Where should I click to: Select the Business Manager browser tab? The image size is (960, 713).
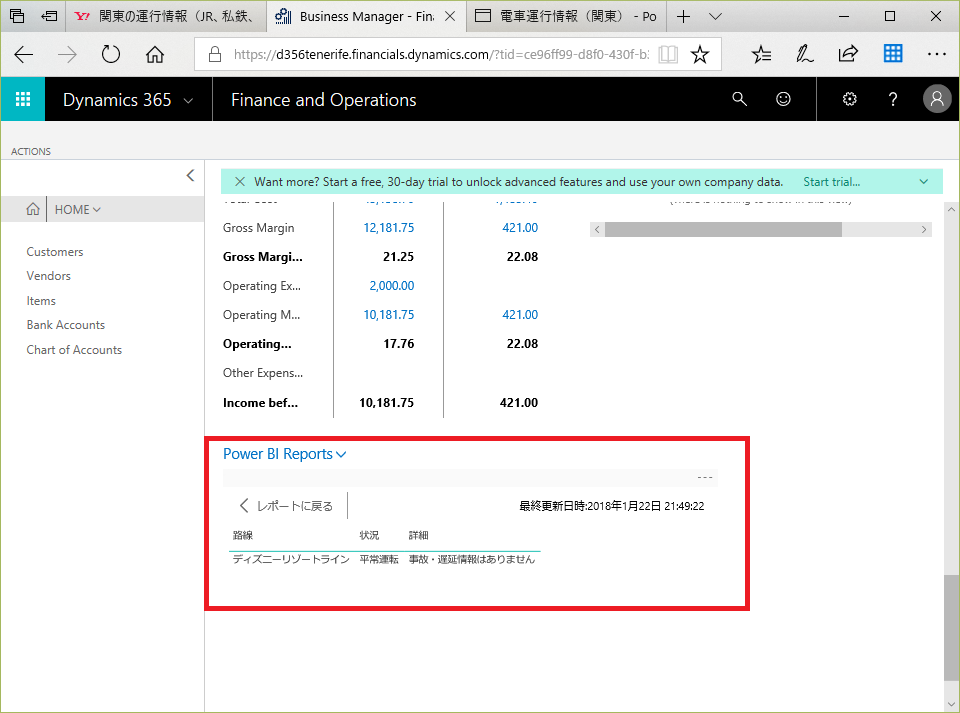[x=366, y=17]
